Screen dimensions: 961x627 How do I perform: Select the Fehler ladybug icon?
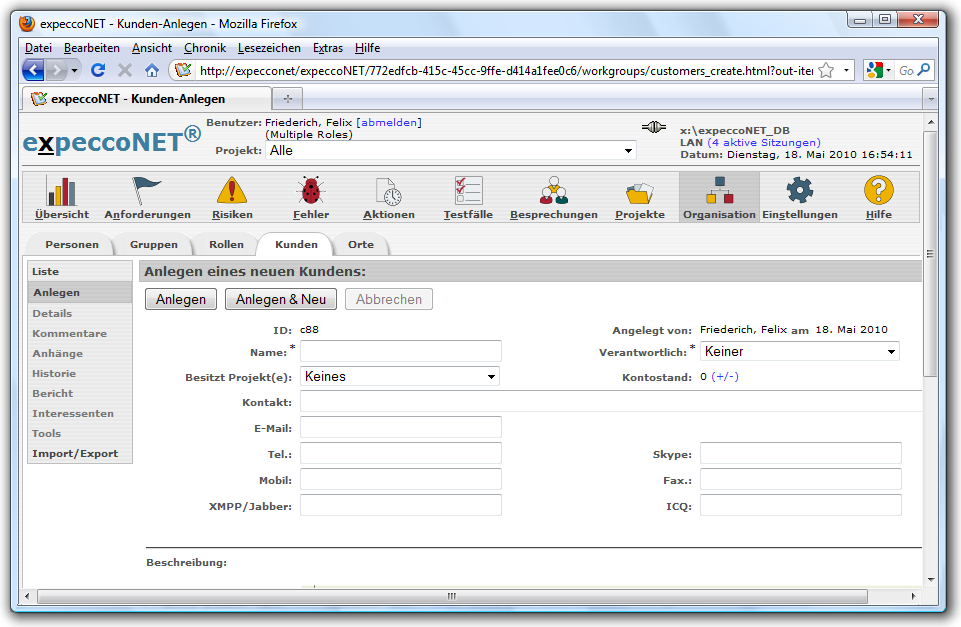tap(310, 191)
